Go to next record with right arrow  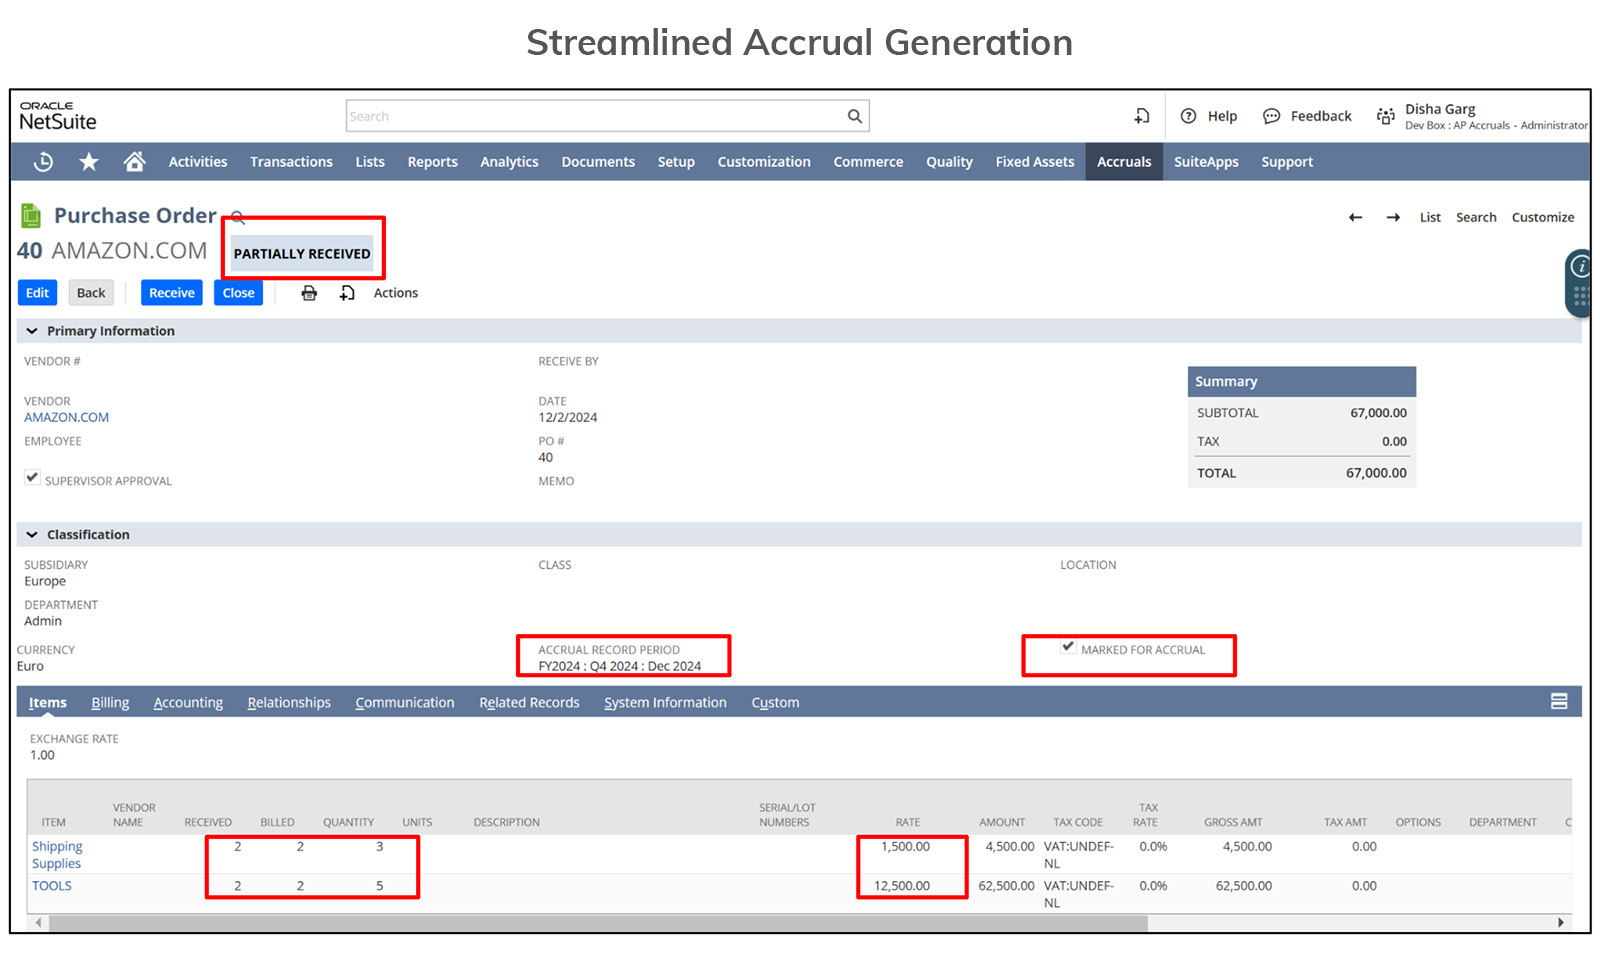pyautogui.click(x=1393, y=217)
